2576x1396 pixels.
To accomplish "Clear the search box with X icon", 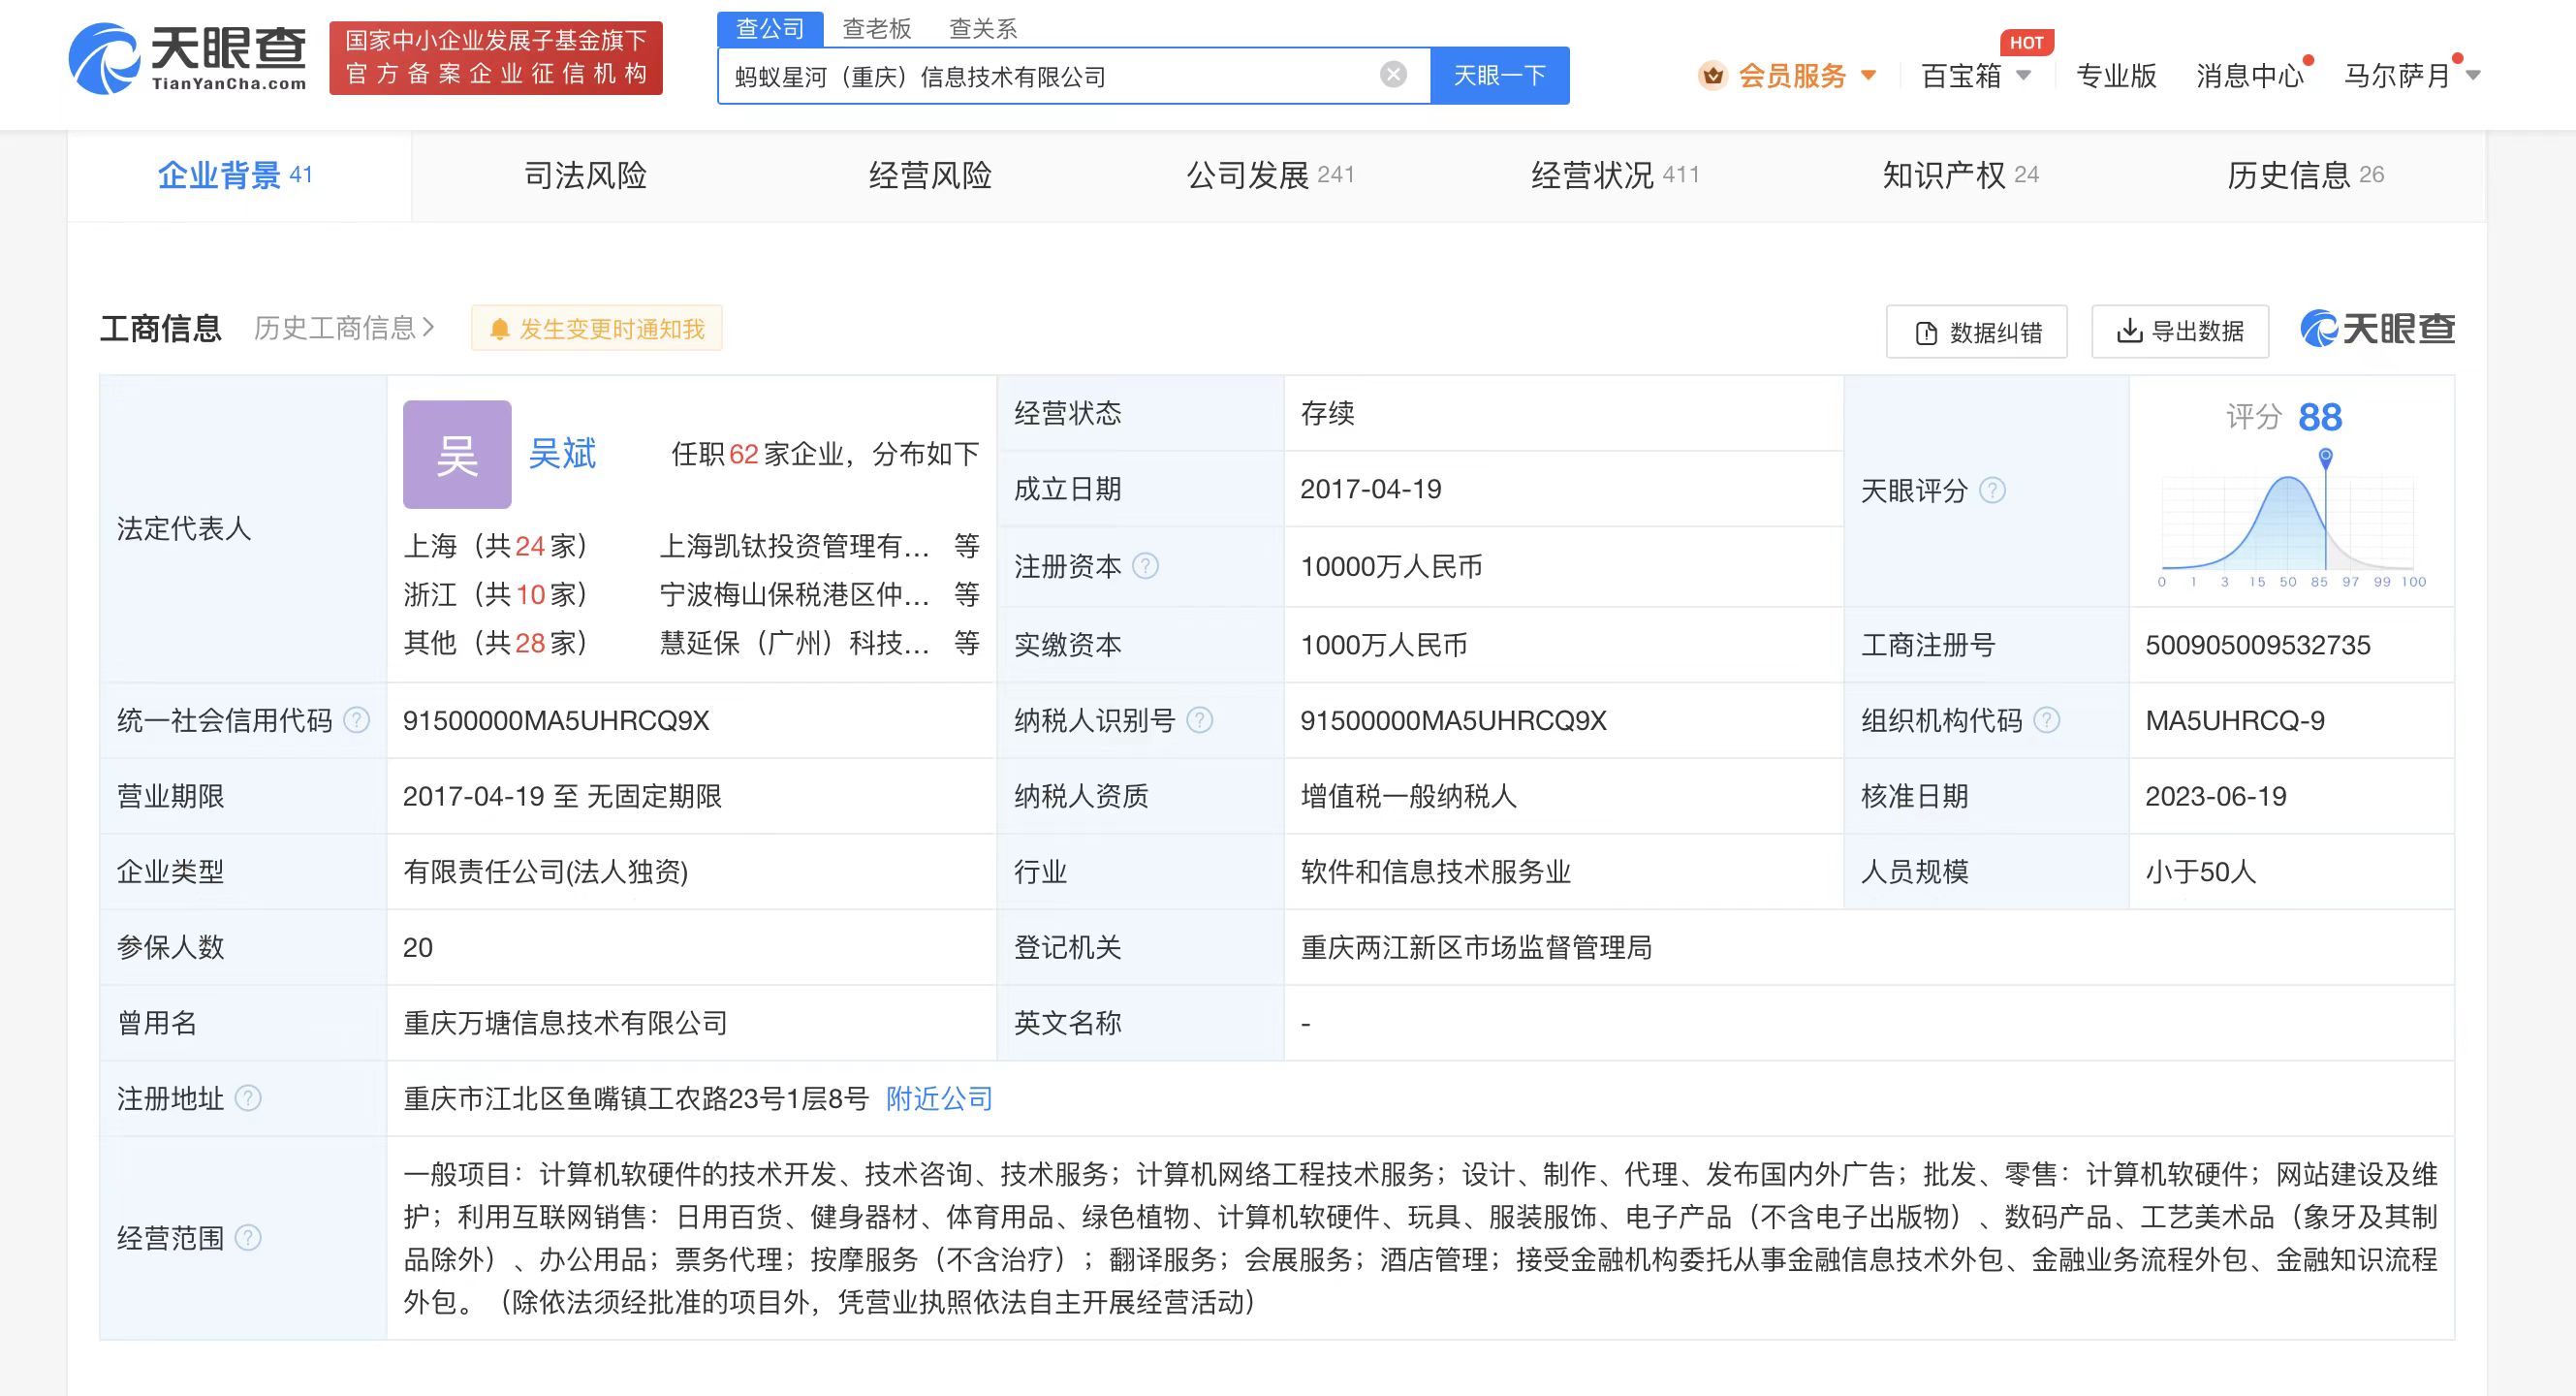I will (1393, 75).
